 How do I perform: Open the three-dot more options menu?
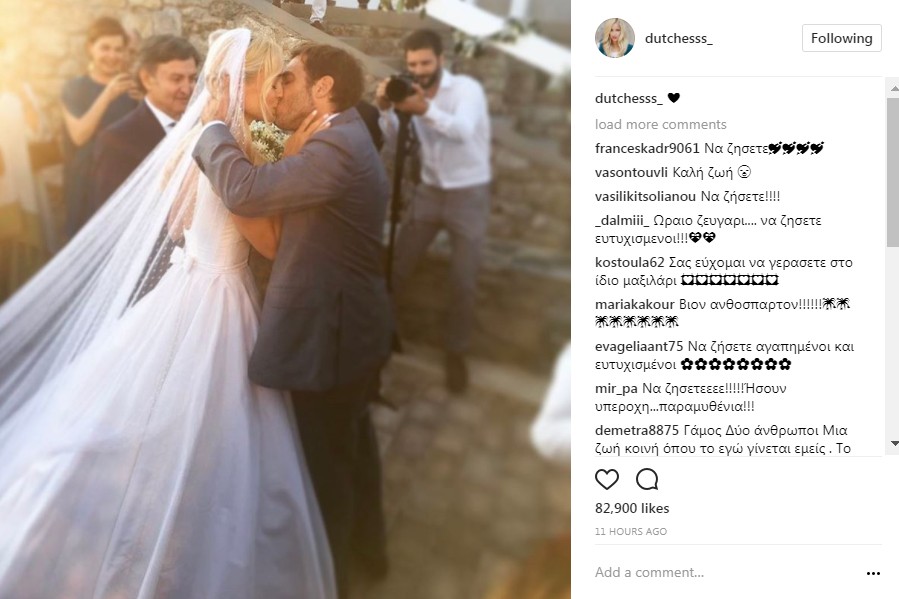pos(873,573)
